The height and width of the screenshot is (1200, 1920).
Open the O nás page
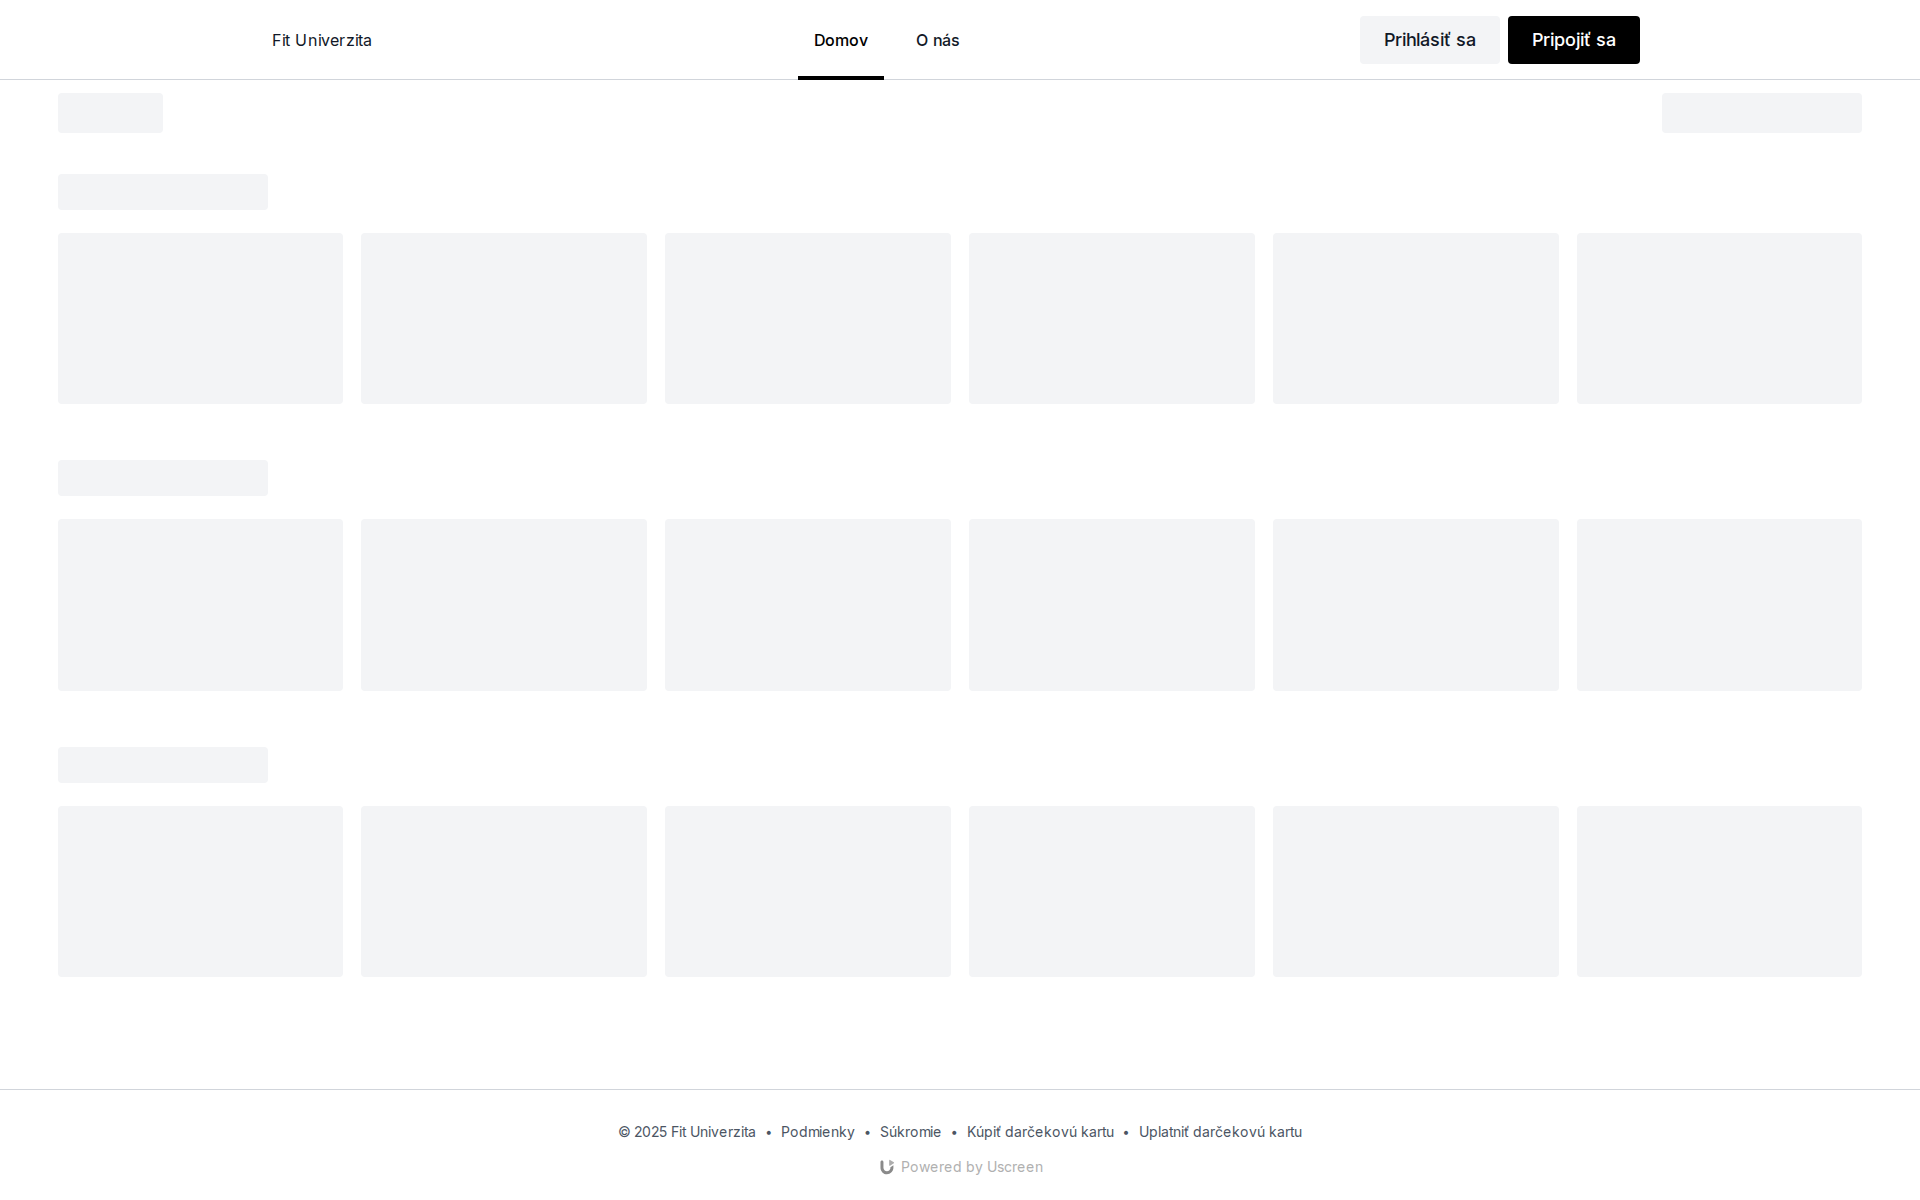(x=937, y=40)
